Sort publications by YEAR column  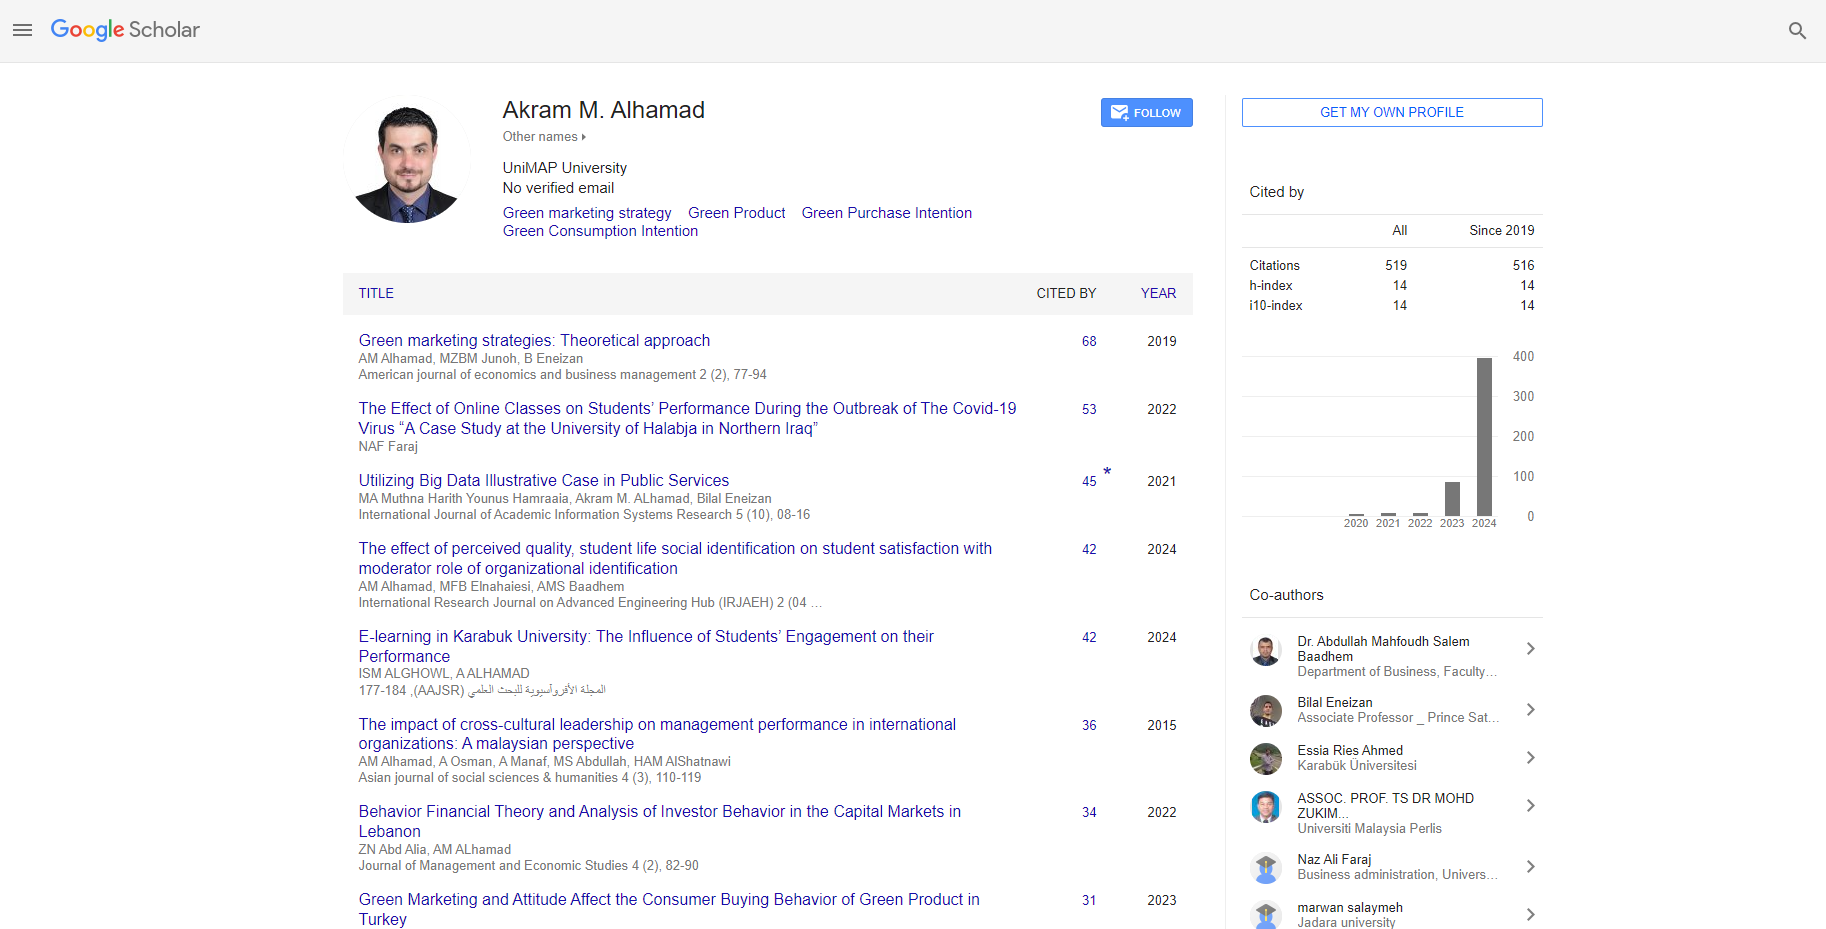[x=1158, y=293]
